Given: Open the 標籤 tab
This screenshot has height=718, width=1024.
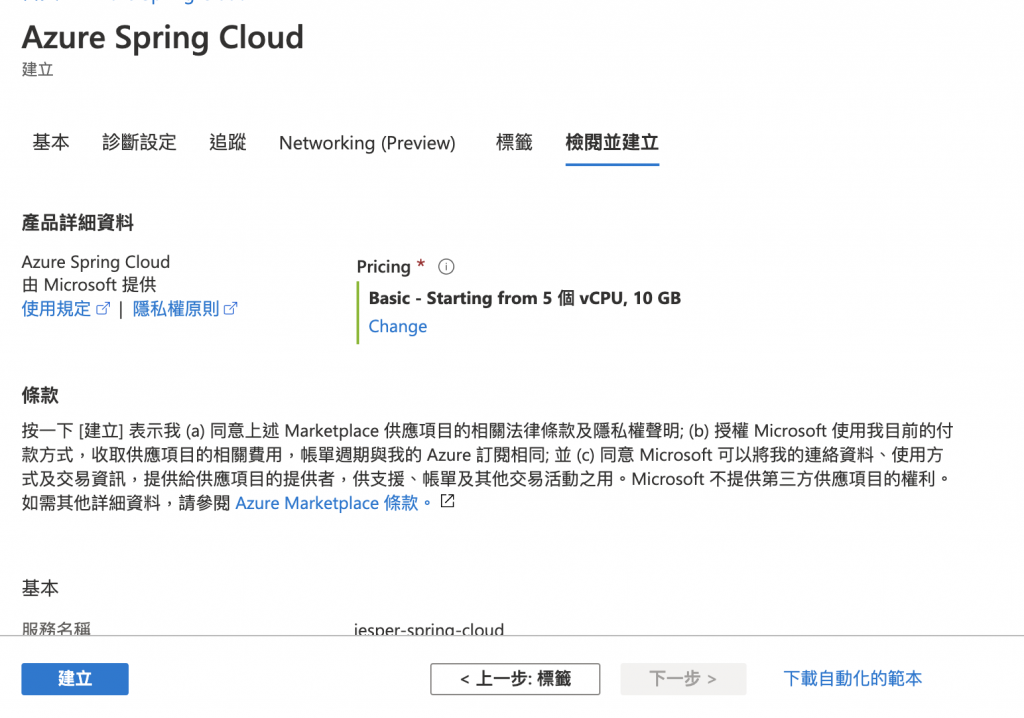Looking at the screenshot, I should 514,143.
